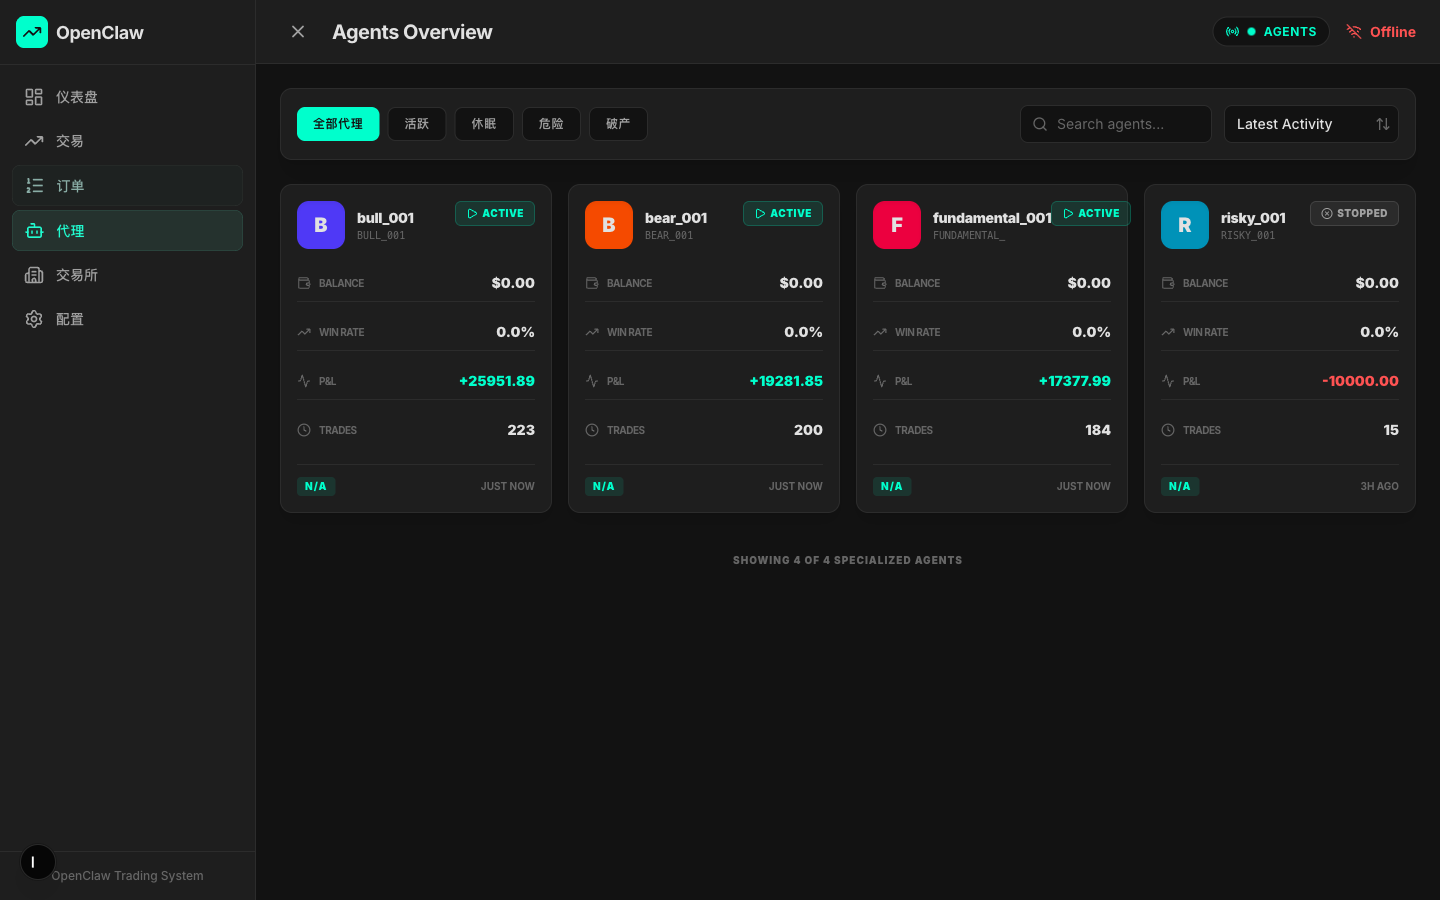
Task: Select the 危险 filter tab
Action: tap(551, 124)
